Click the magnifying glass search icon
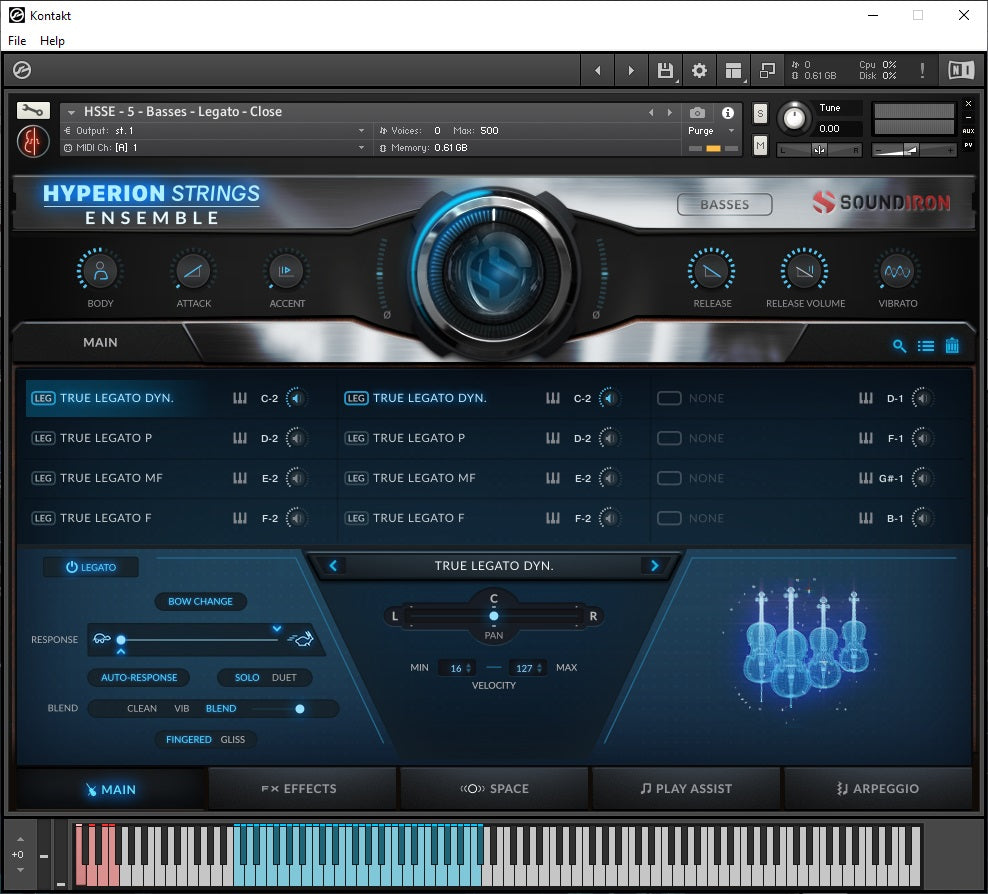The height and width of the screenshot is (894, 988). click(x=899, y=346)
